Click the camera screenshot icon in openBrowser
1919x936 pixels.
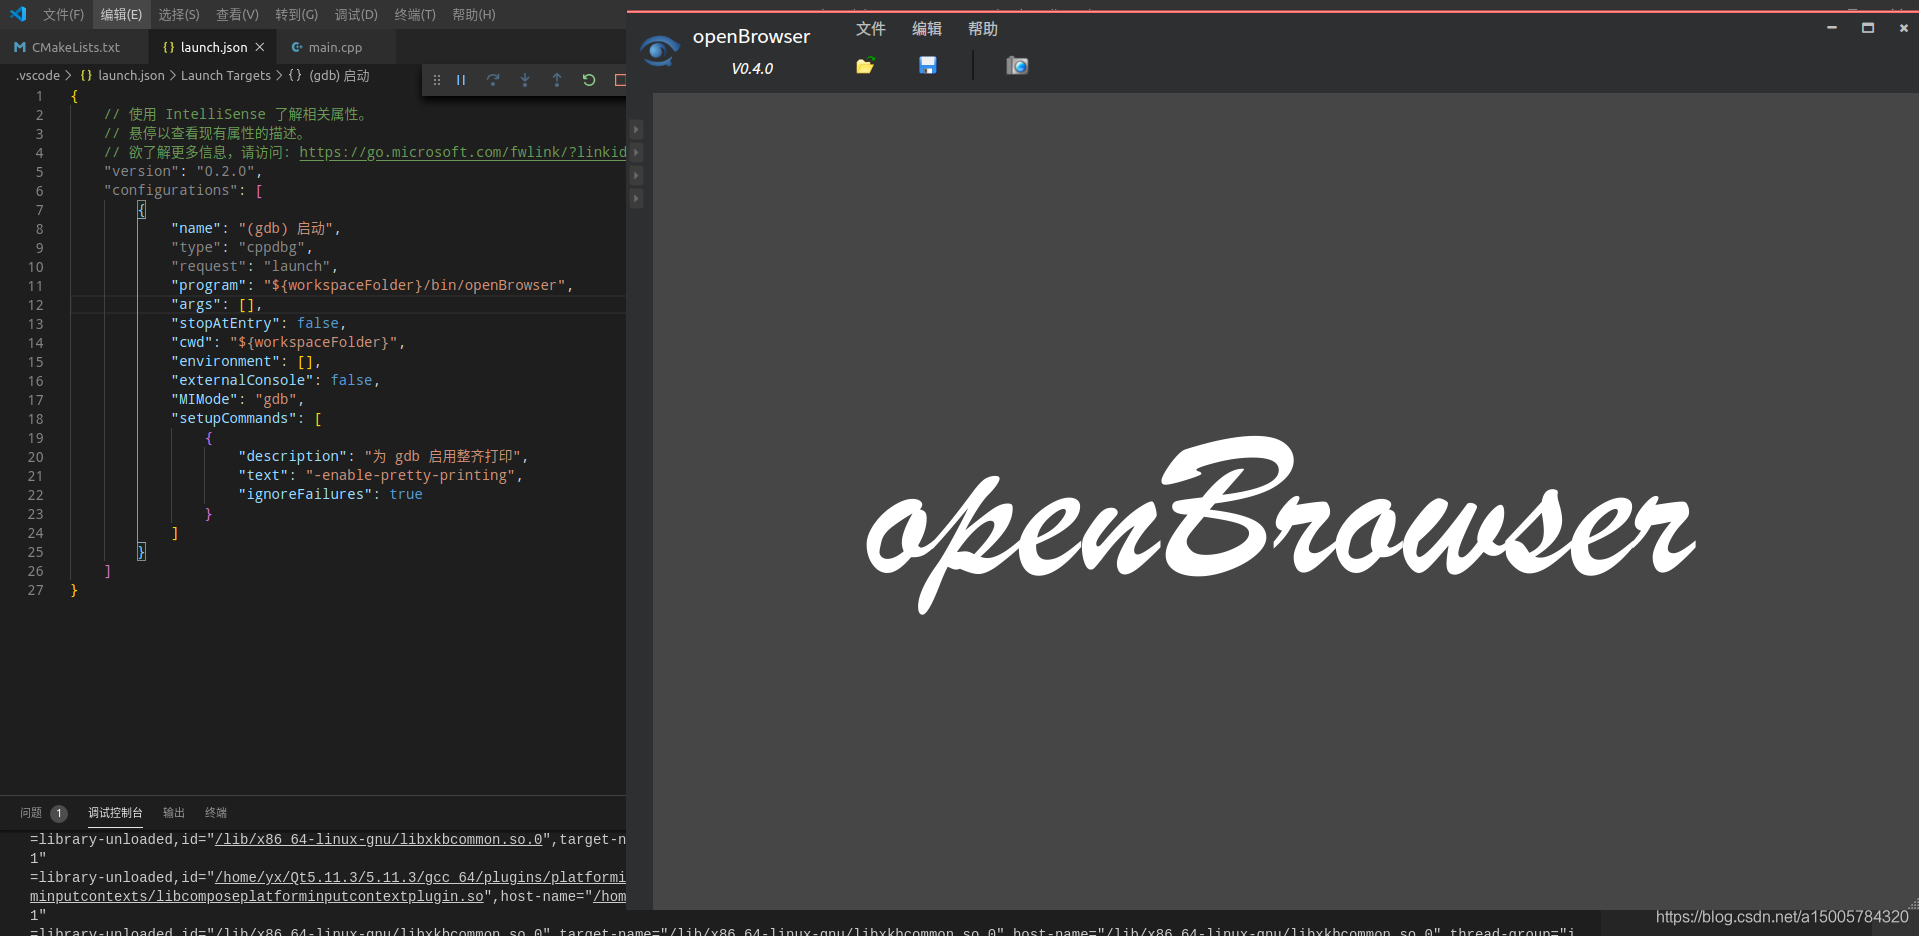click(x=1017, y=65)
